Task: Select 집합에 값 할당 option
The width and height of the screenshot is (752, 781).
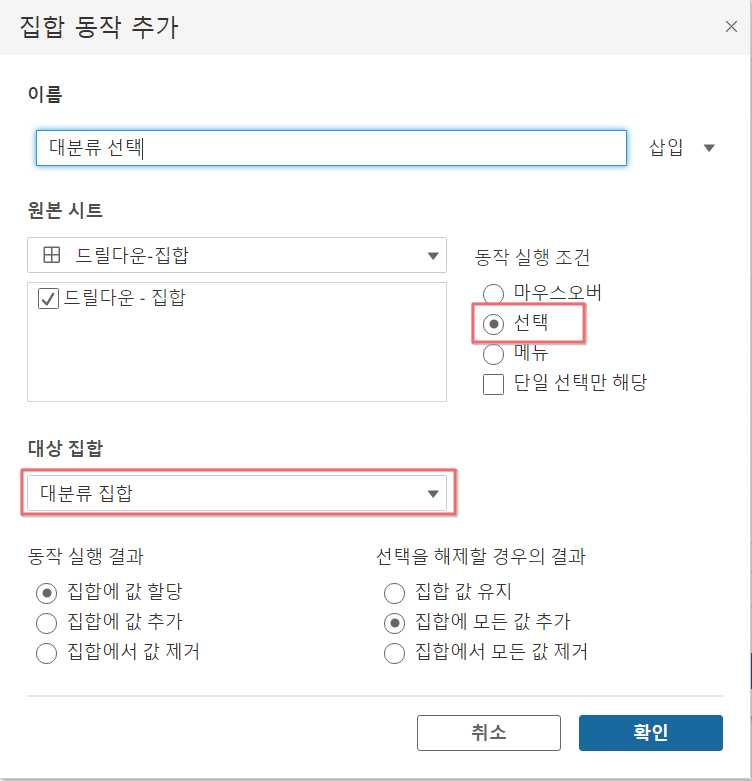Action: pos(46,593)
